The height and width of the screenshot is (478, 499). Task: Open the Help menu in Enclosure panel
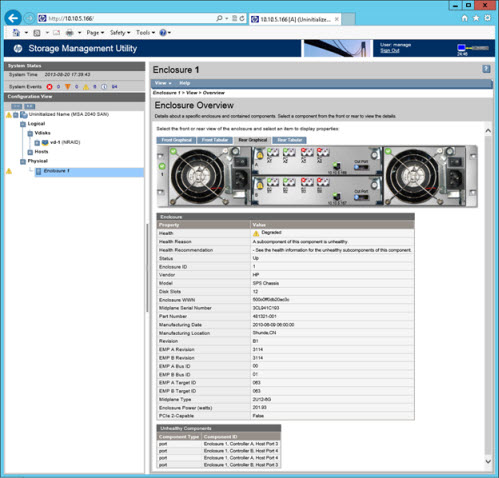(184, 83)
